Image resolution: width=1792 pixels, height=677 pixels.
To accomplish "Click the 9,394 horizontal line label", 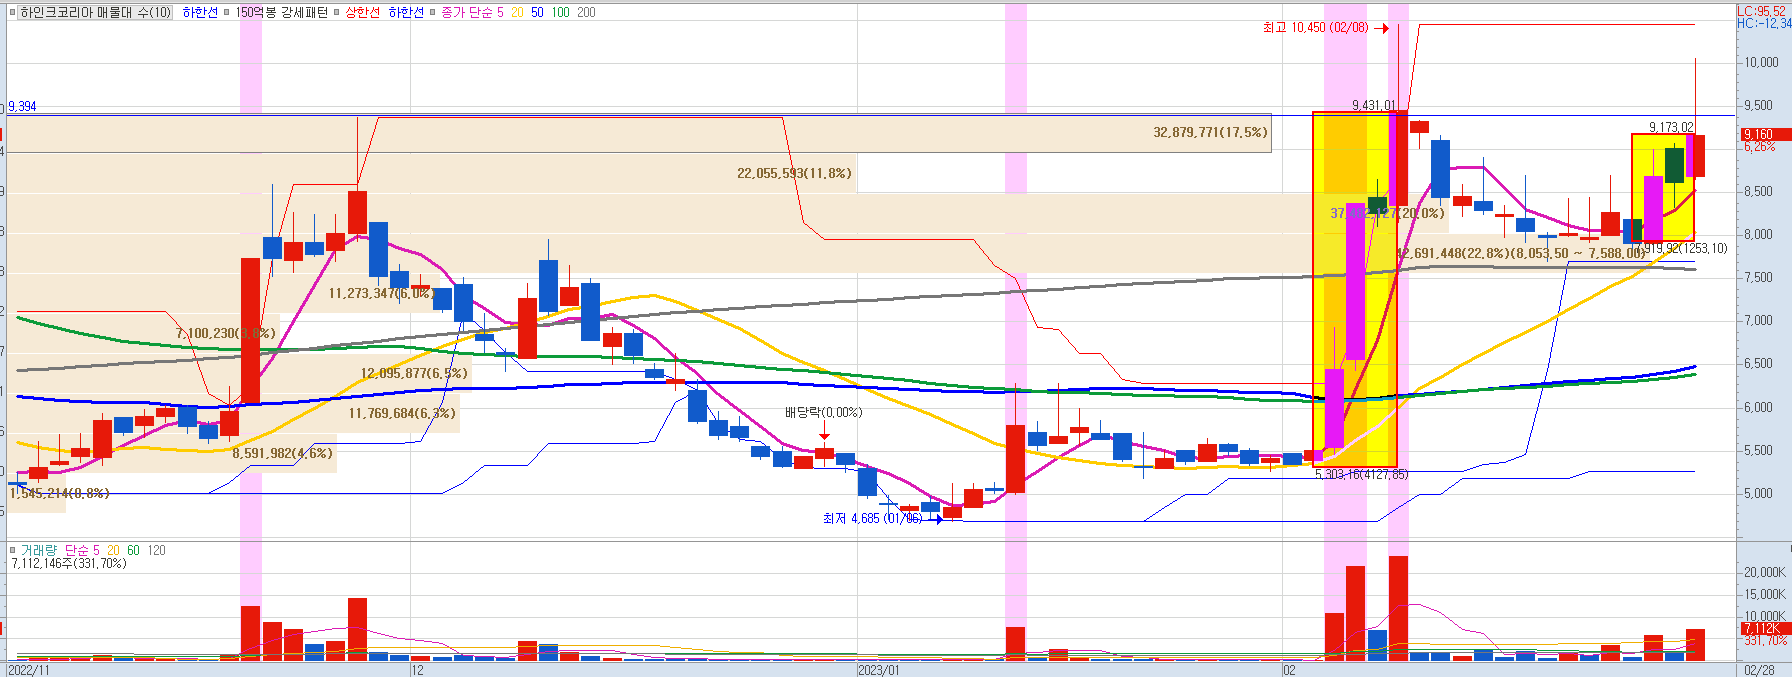I will click(22, 107).
